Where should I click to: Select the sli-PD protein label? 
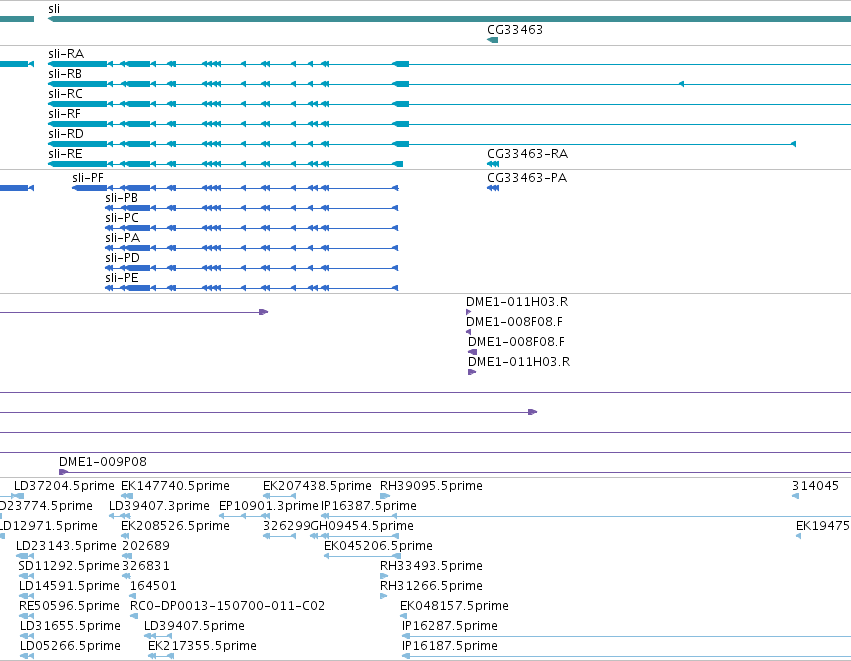(x=123, y=258)
